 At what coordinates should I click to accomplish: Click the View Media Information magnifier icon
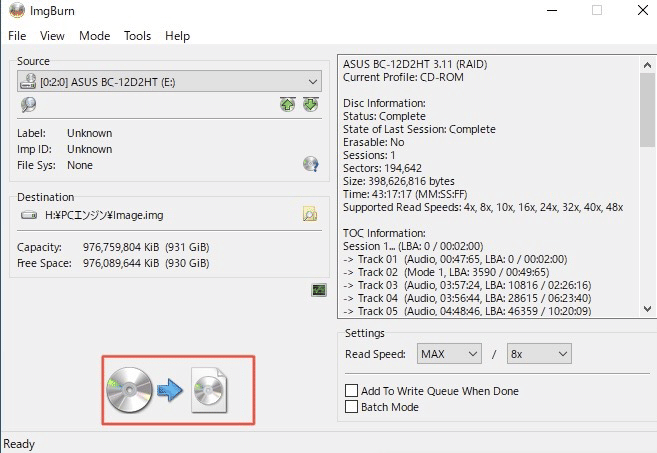click(28, 105)
